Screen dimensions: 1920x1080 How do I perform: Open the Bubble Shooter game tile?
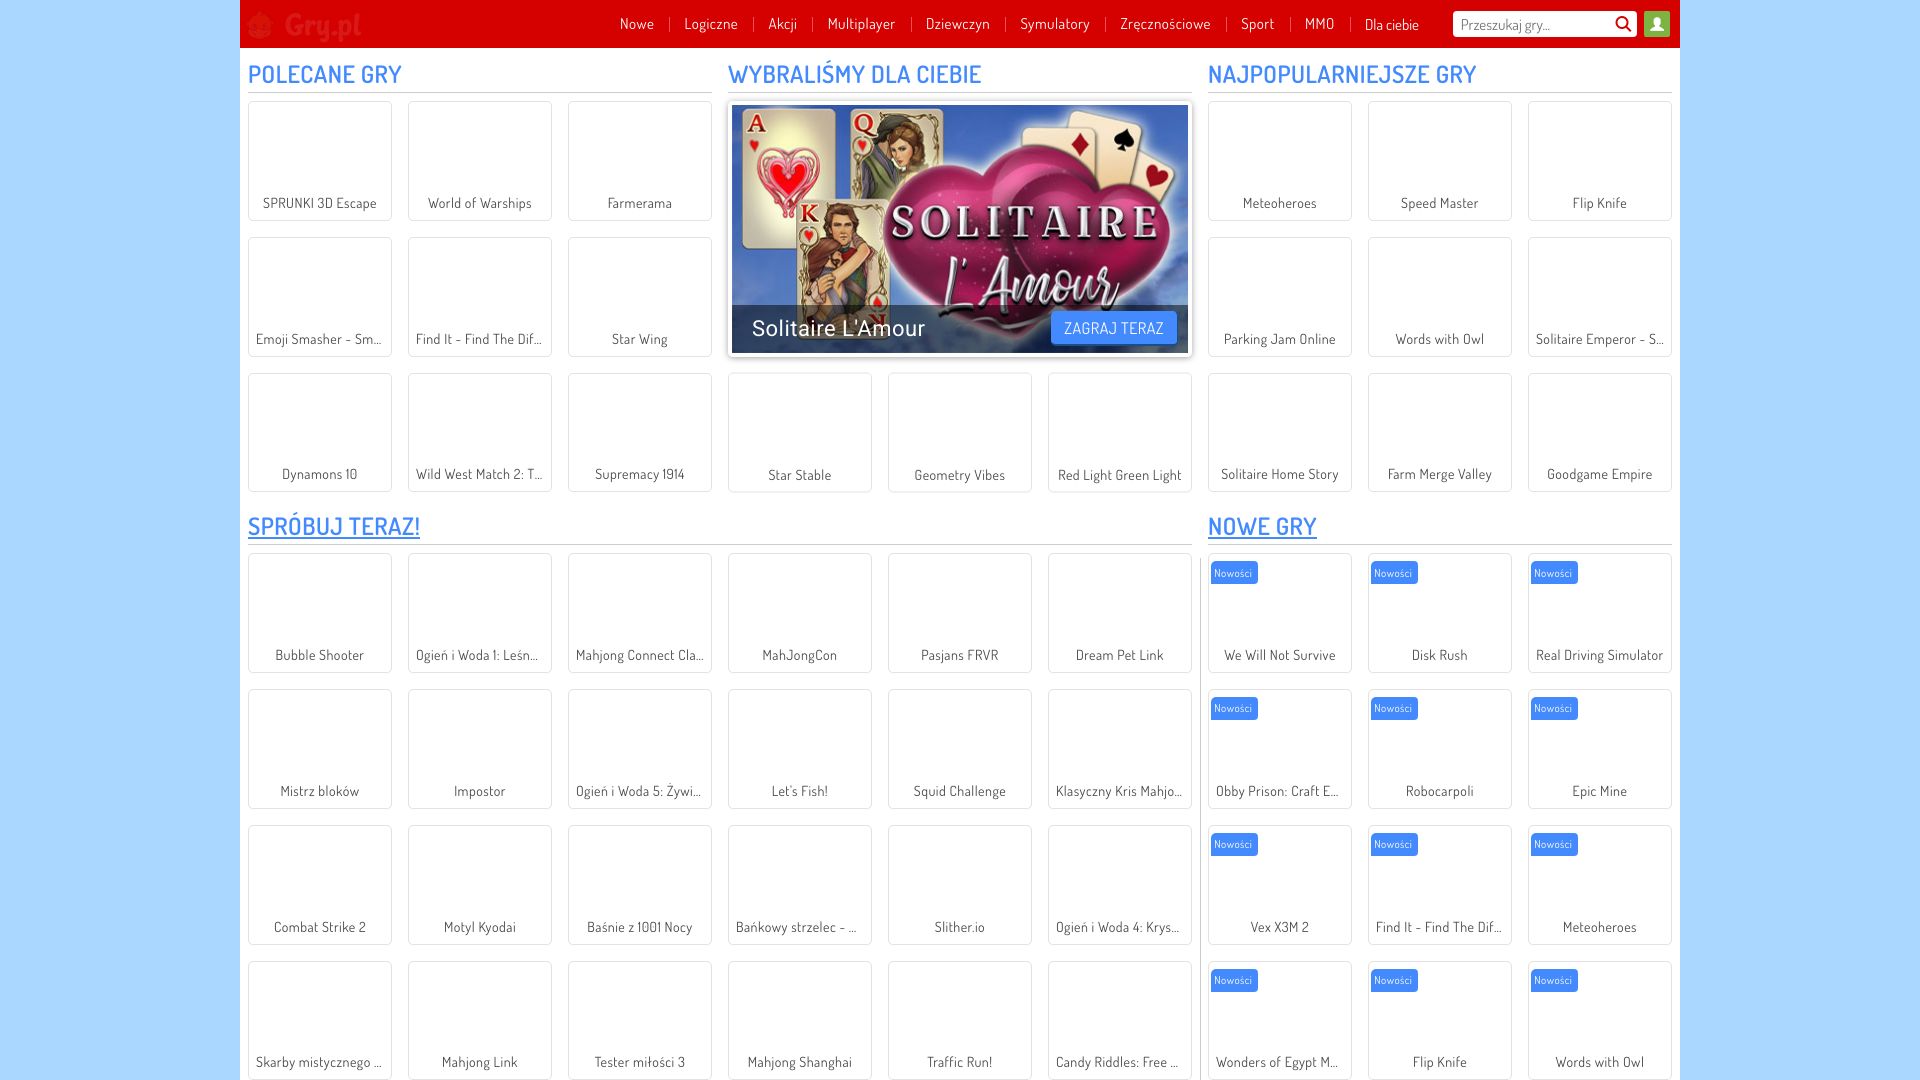(x=320, y=613)
